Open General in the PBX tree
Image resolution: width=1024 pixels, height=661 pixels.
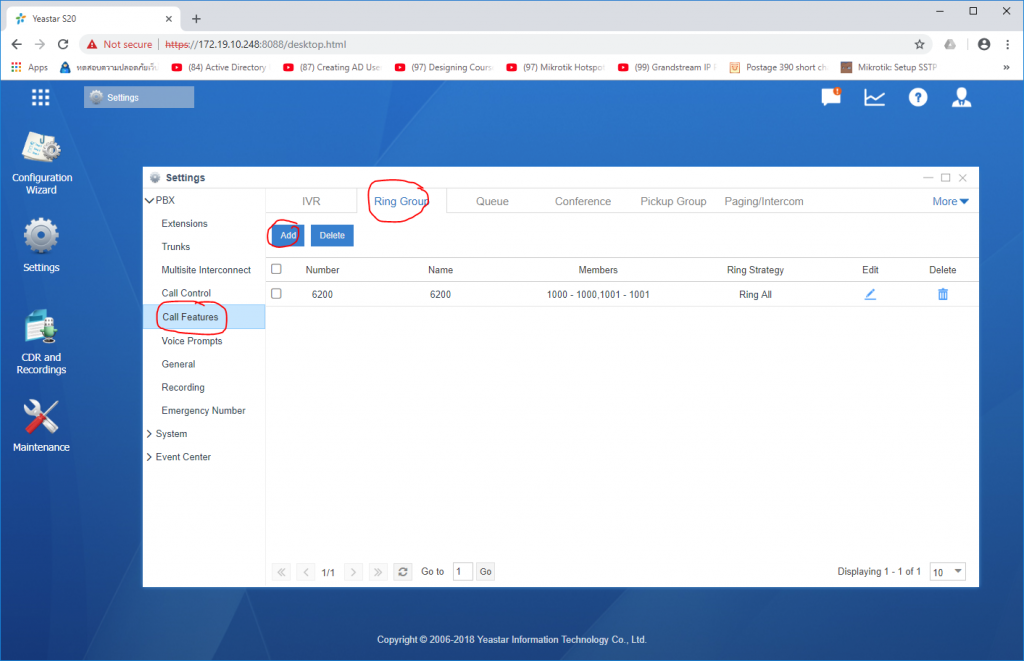tap(178, 364)
